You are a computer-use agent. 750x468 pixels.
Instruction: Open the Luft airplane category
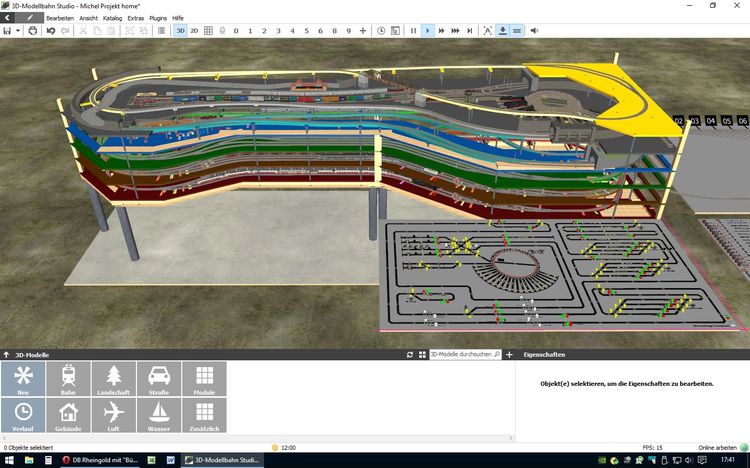[113, 415]
